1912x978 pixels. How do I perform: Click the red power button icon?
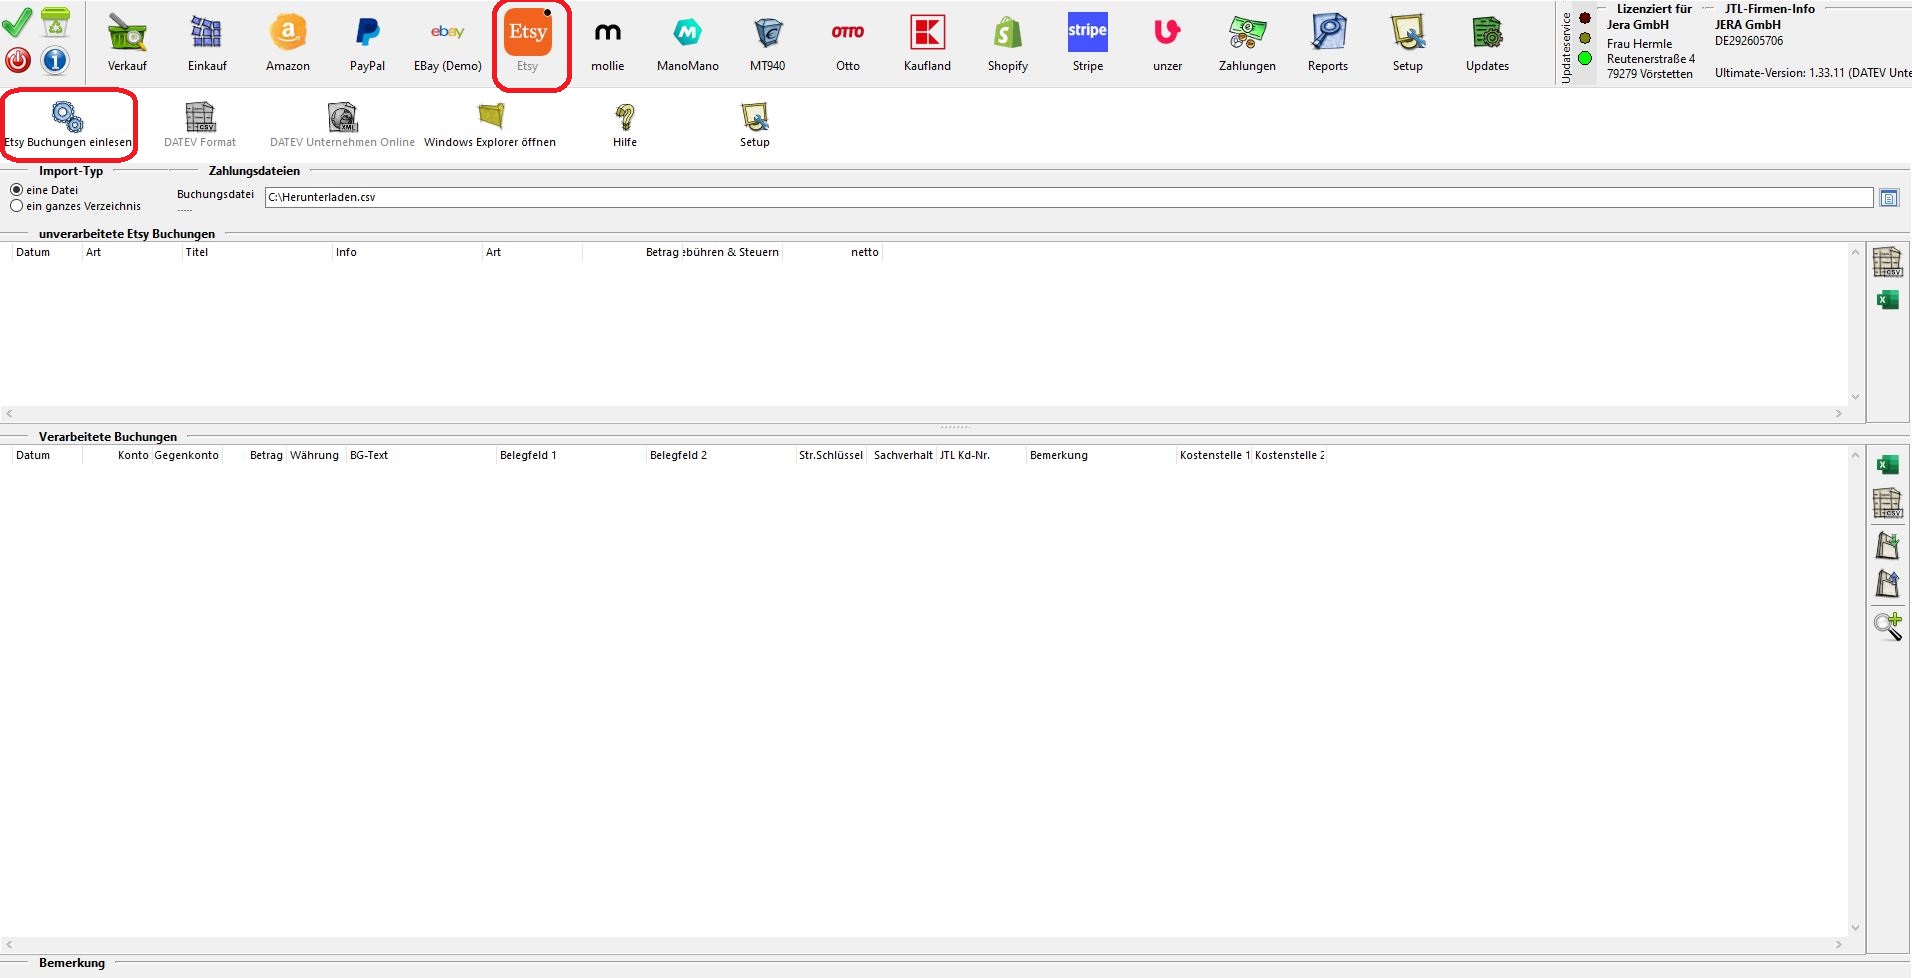[18, 60]
